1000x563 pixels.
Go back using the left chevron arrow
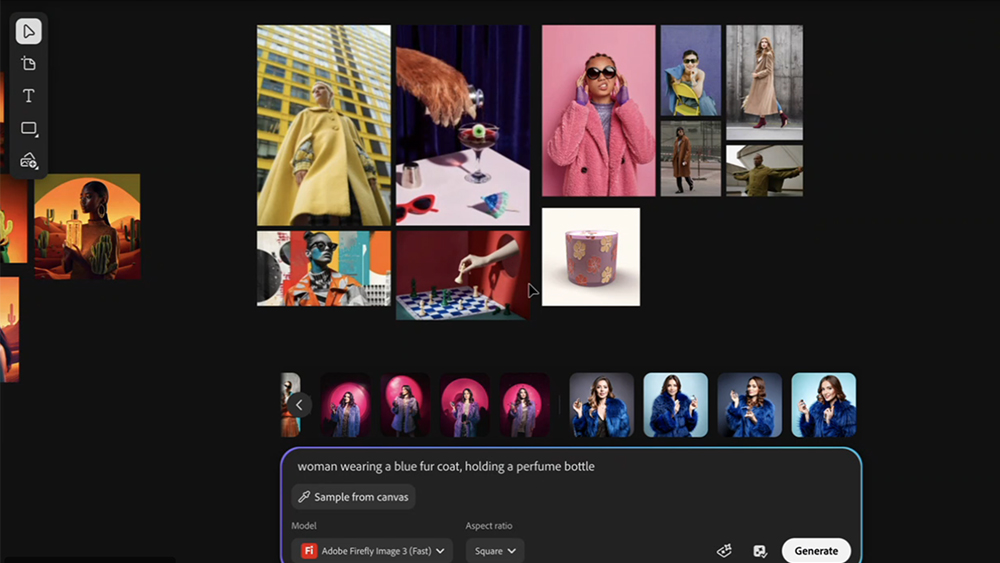(299, 405)
